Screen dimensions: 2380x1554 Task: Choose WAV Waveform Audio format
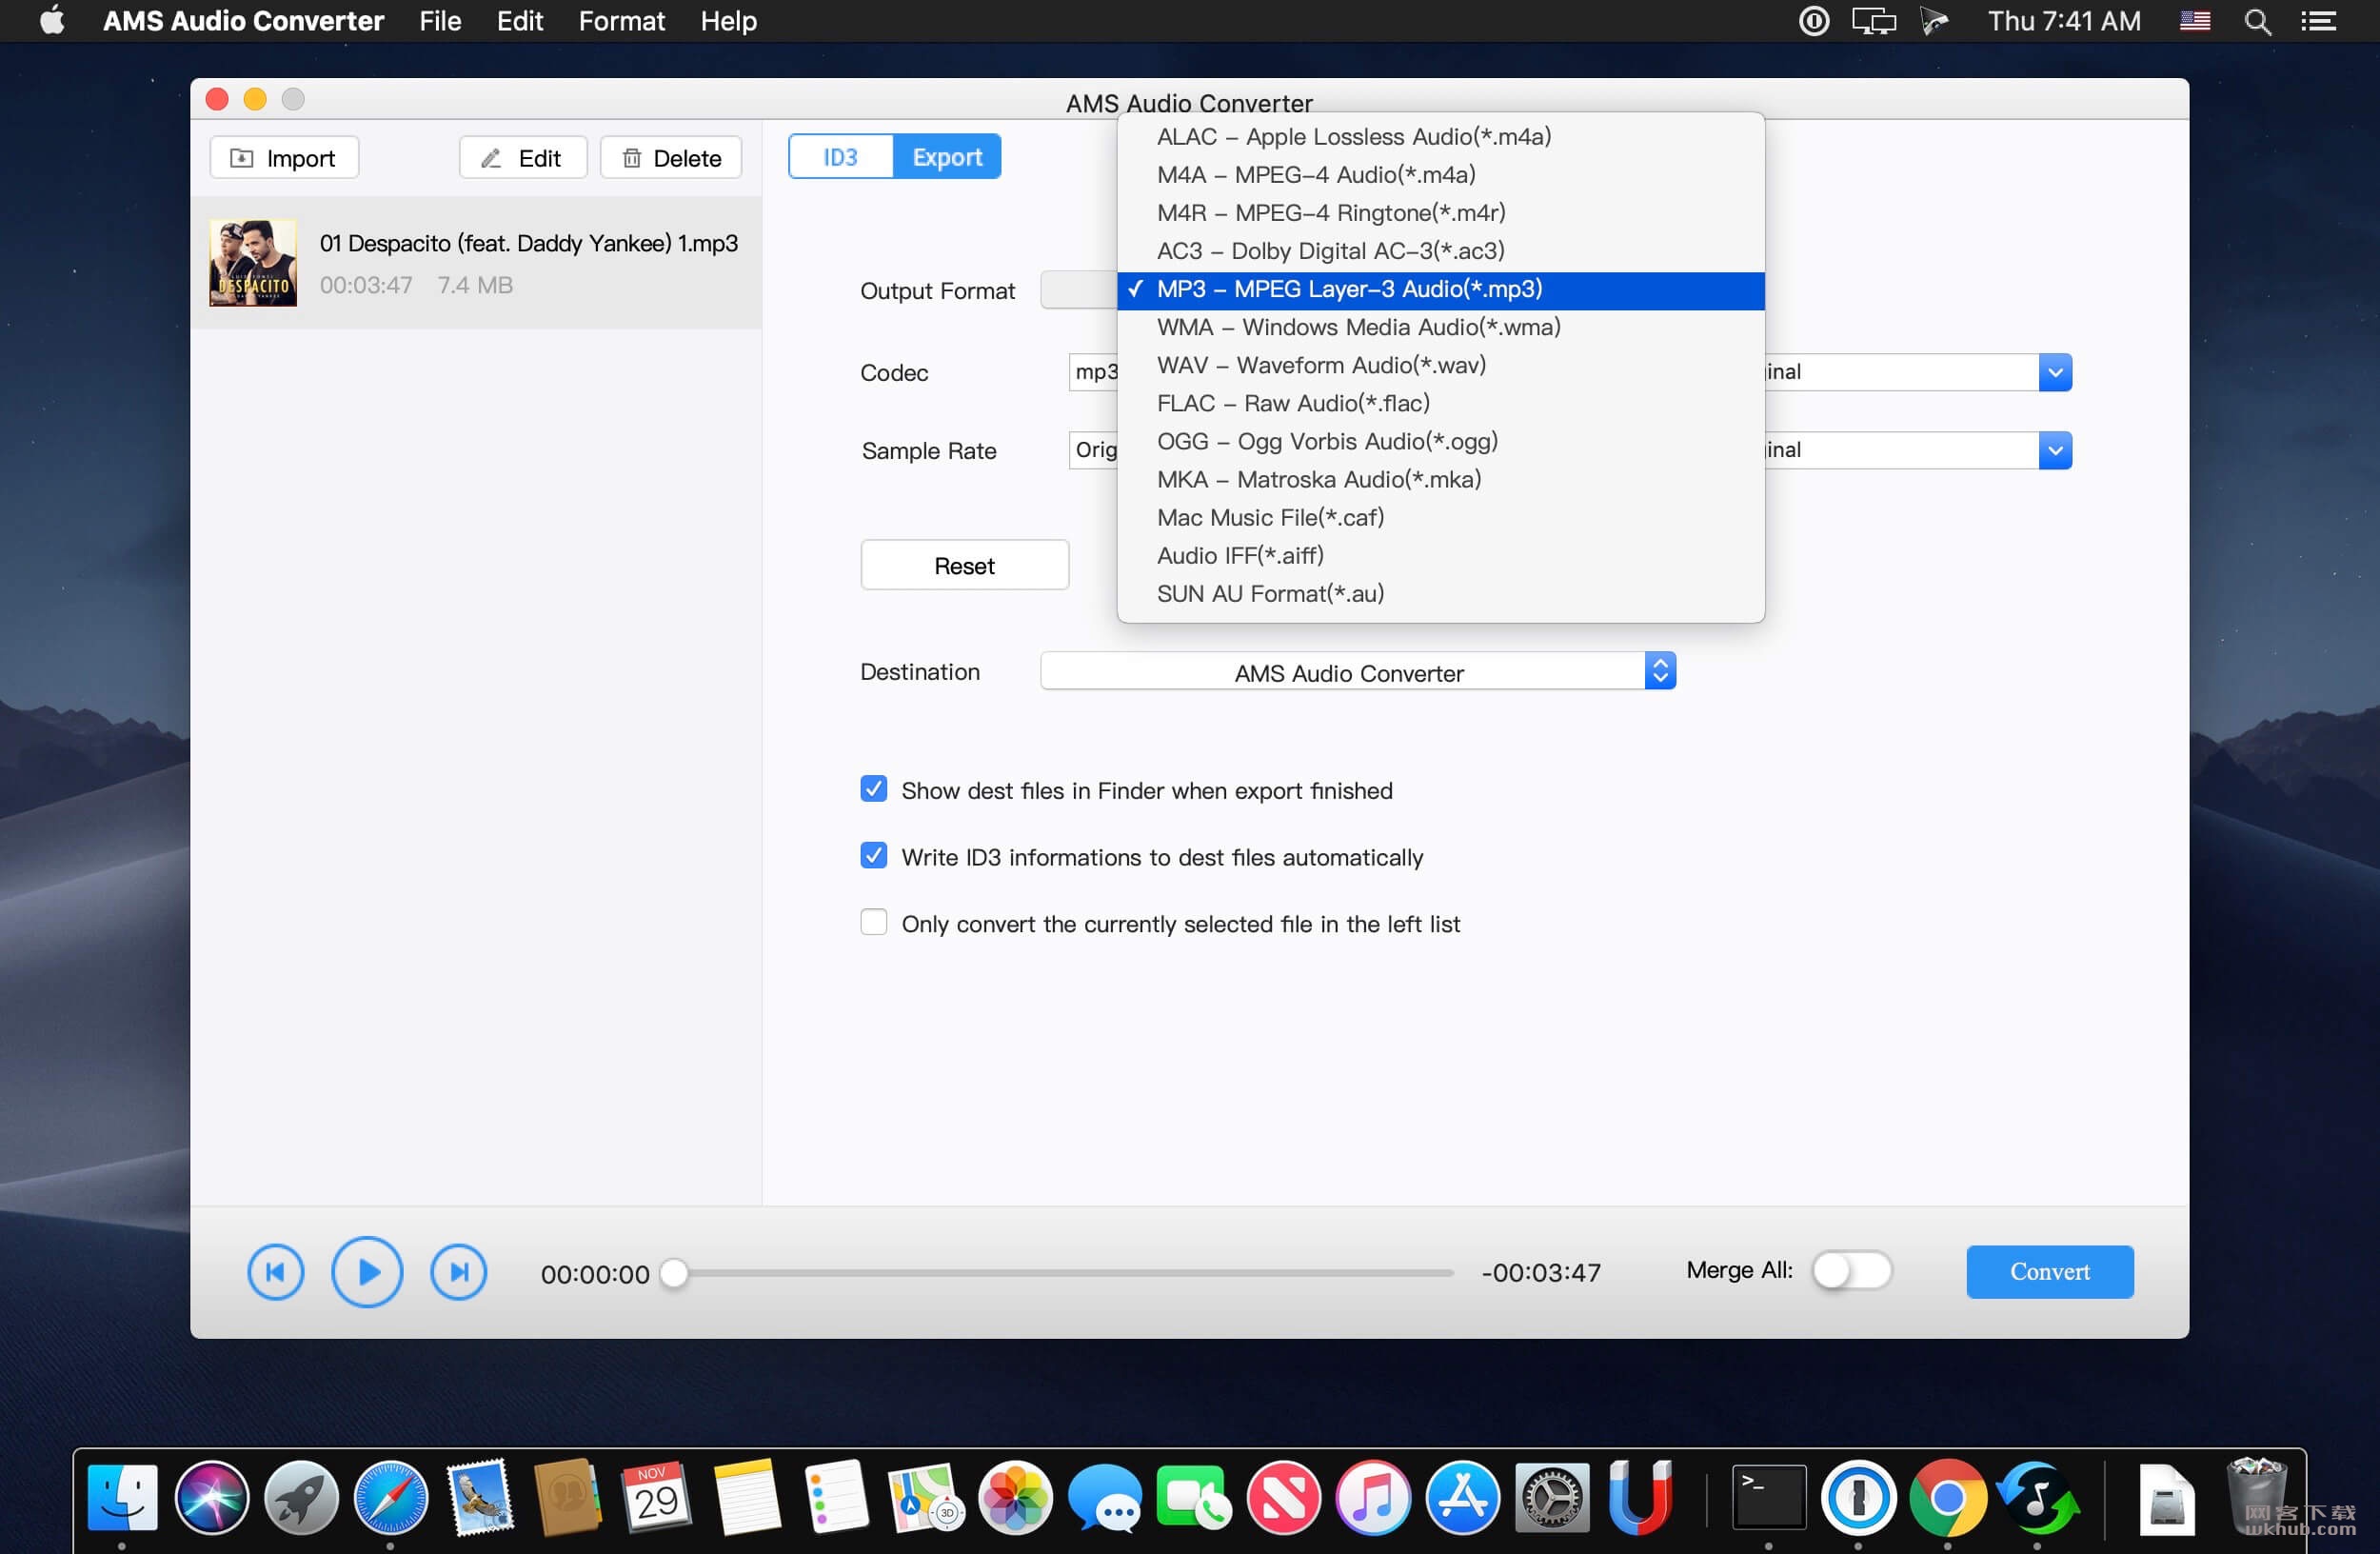click(x=1440, y=366)
